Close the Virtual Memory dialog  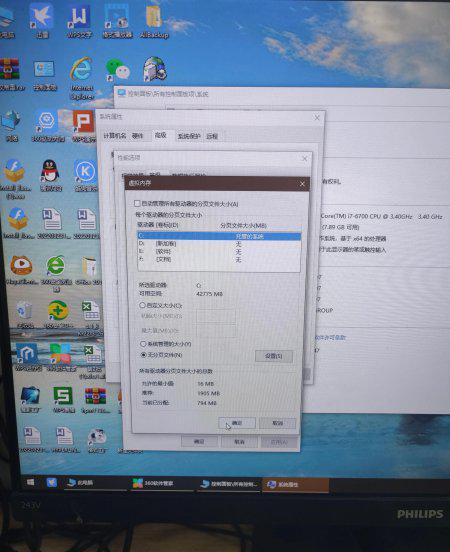point(302,184)
